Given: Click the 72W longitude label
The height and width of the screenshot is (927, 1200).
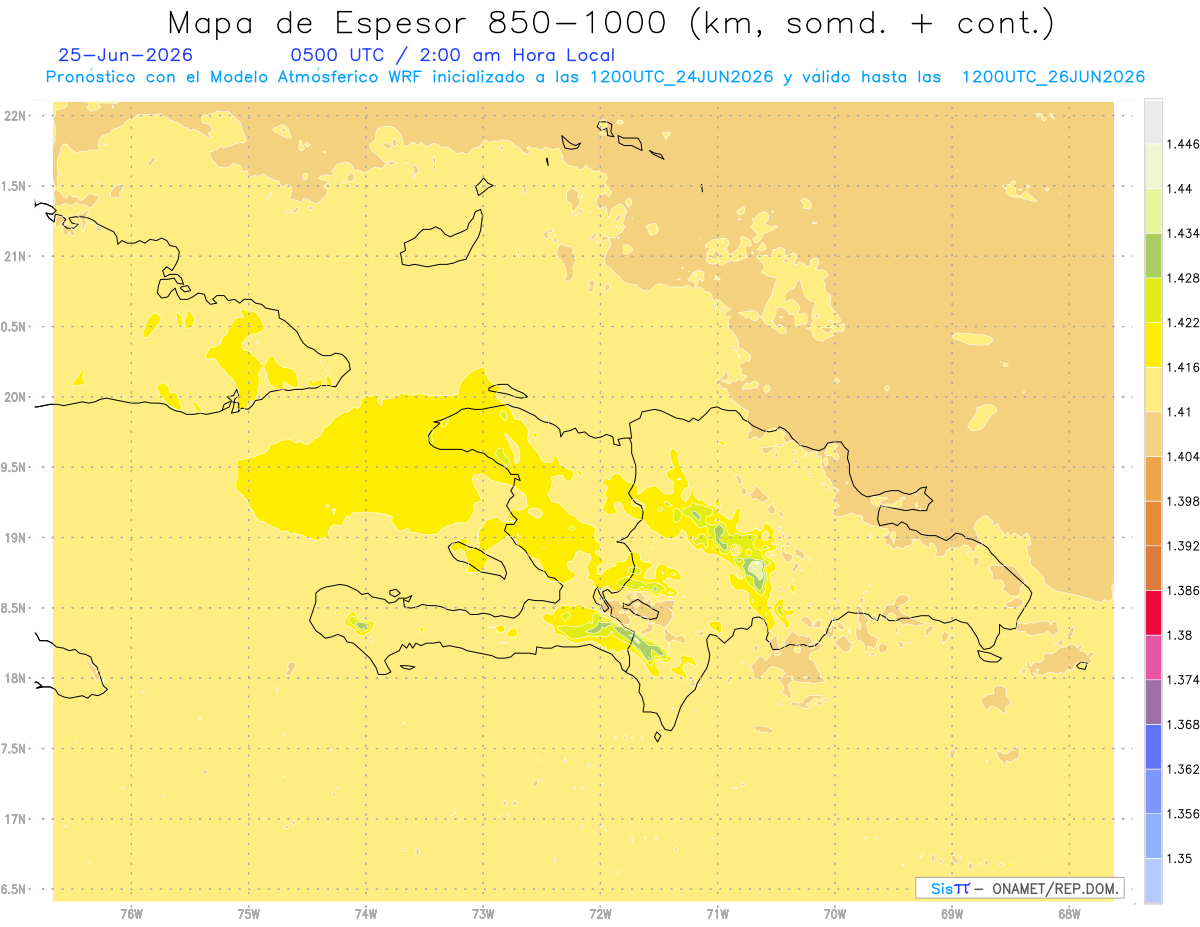Looking at the screenshot, I should point(600,914).
